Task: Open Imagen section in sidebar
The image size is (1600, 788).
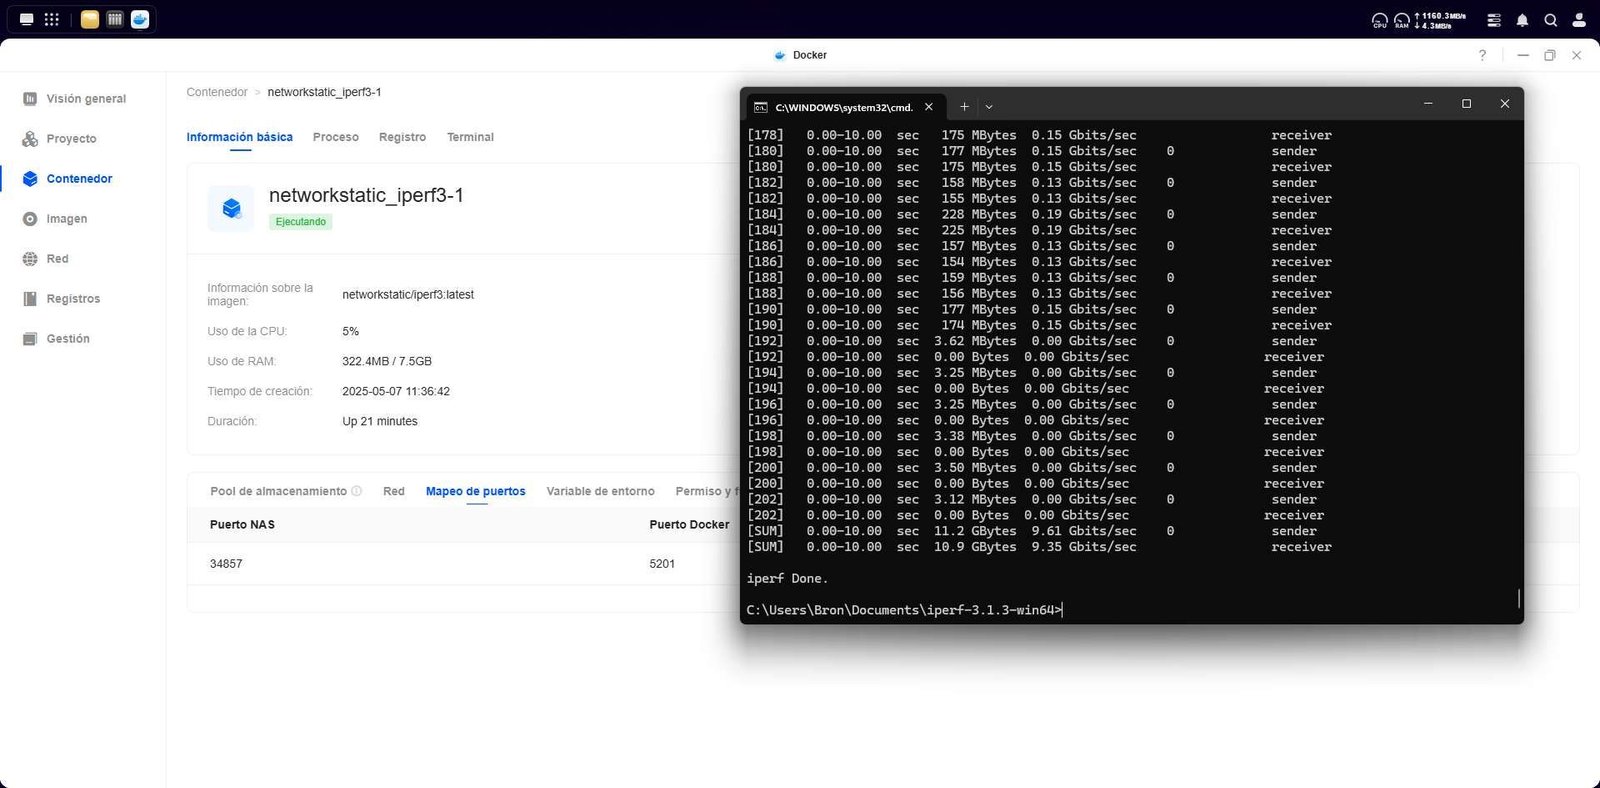Action: tap(66, 219)
